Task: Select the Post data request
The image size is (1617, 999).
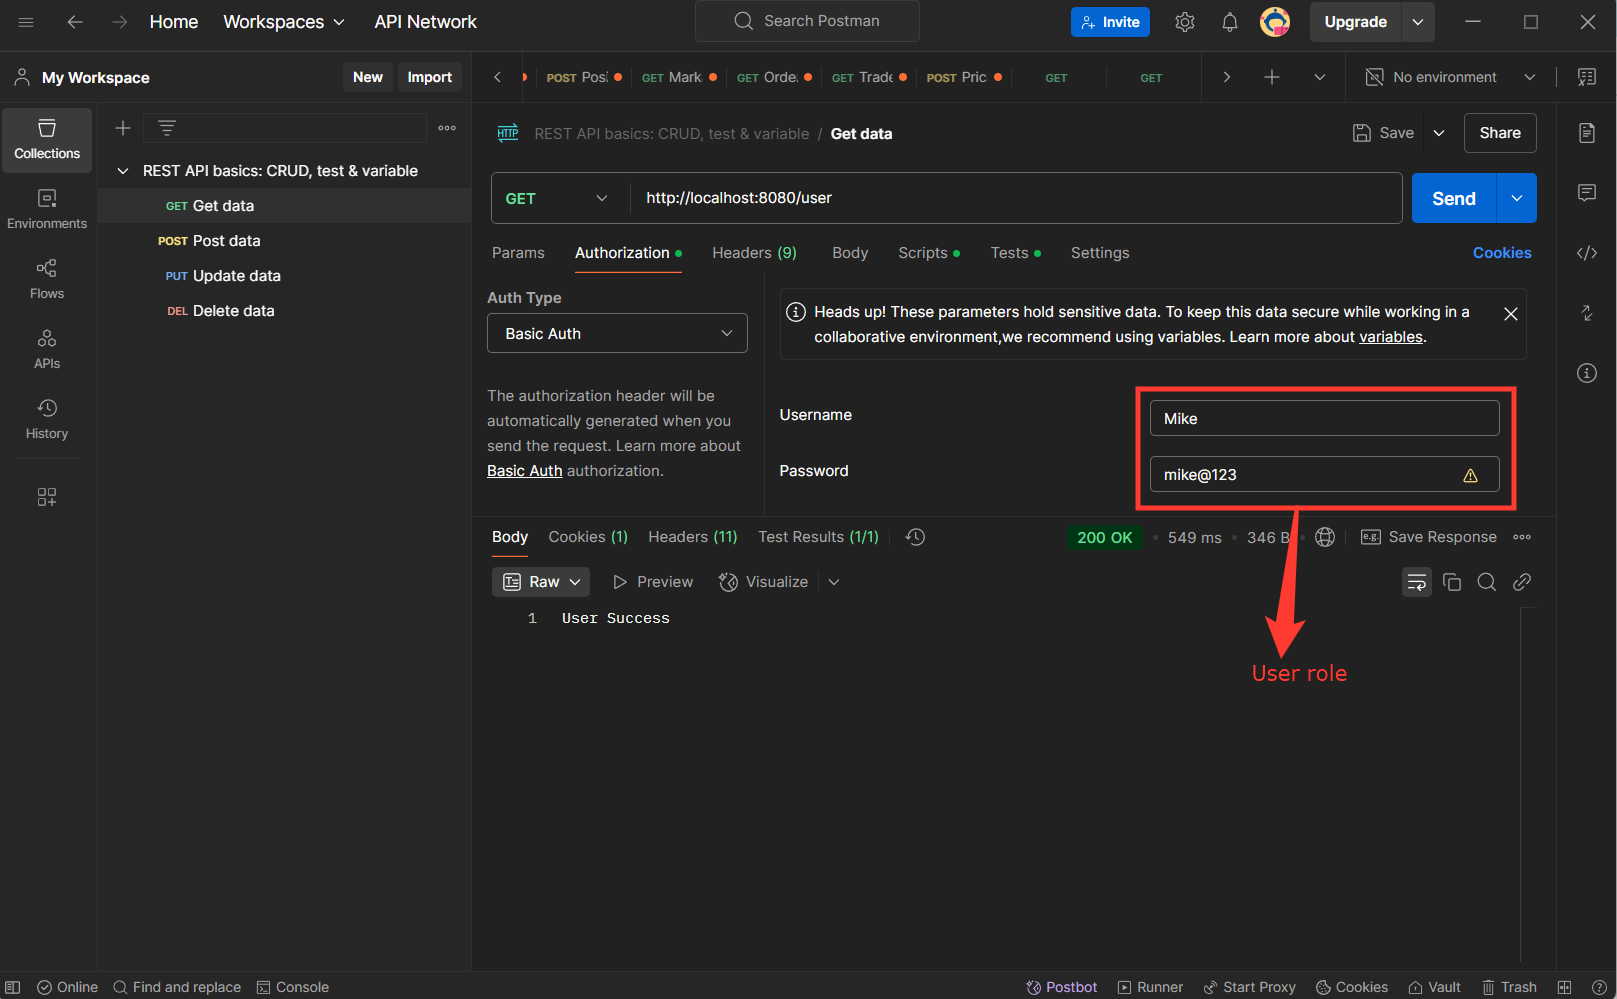Action: coord(285,241)
